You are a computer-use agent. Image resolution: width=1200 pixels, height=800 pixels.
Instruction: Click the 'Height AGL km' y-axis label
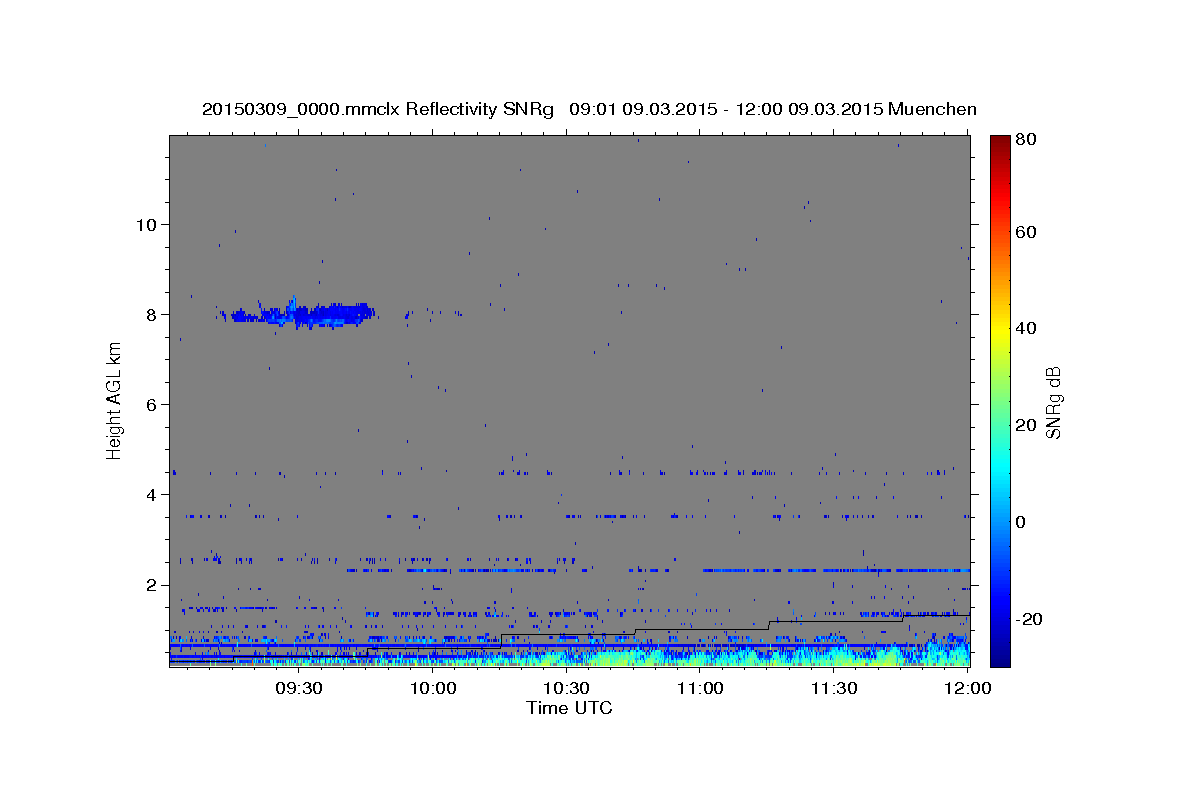pos(114,401)
